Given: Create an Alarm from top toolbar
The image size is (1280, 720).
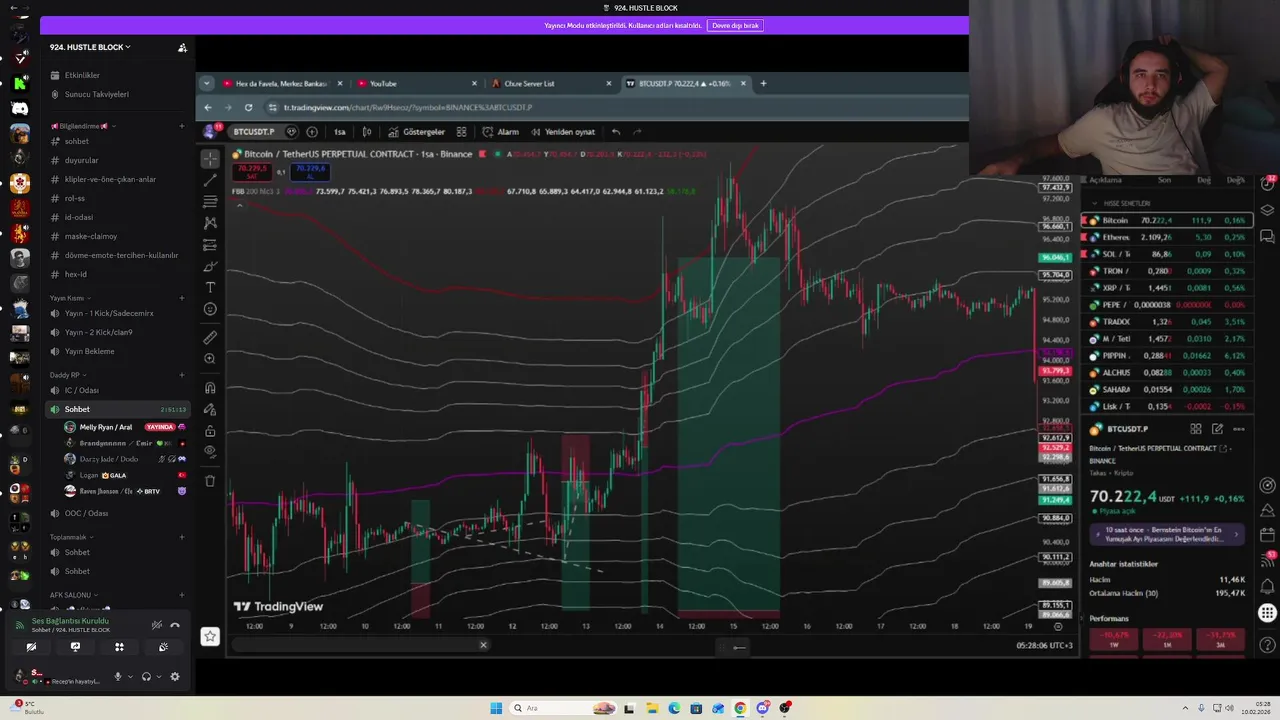Looking at the screenshot, I should [x=500, y=131].
